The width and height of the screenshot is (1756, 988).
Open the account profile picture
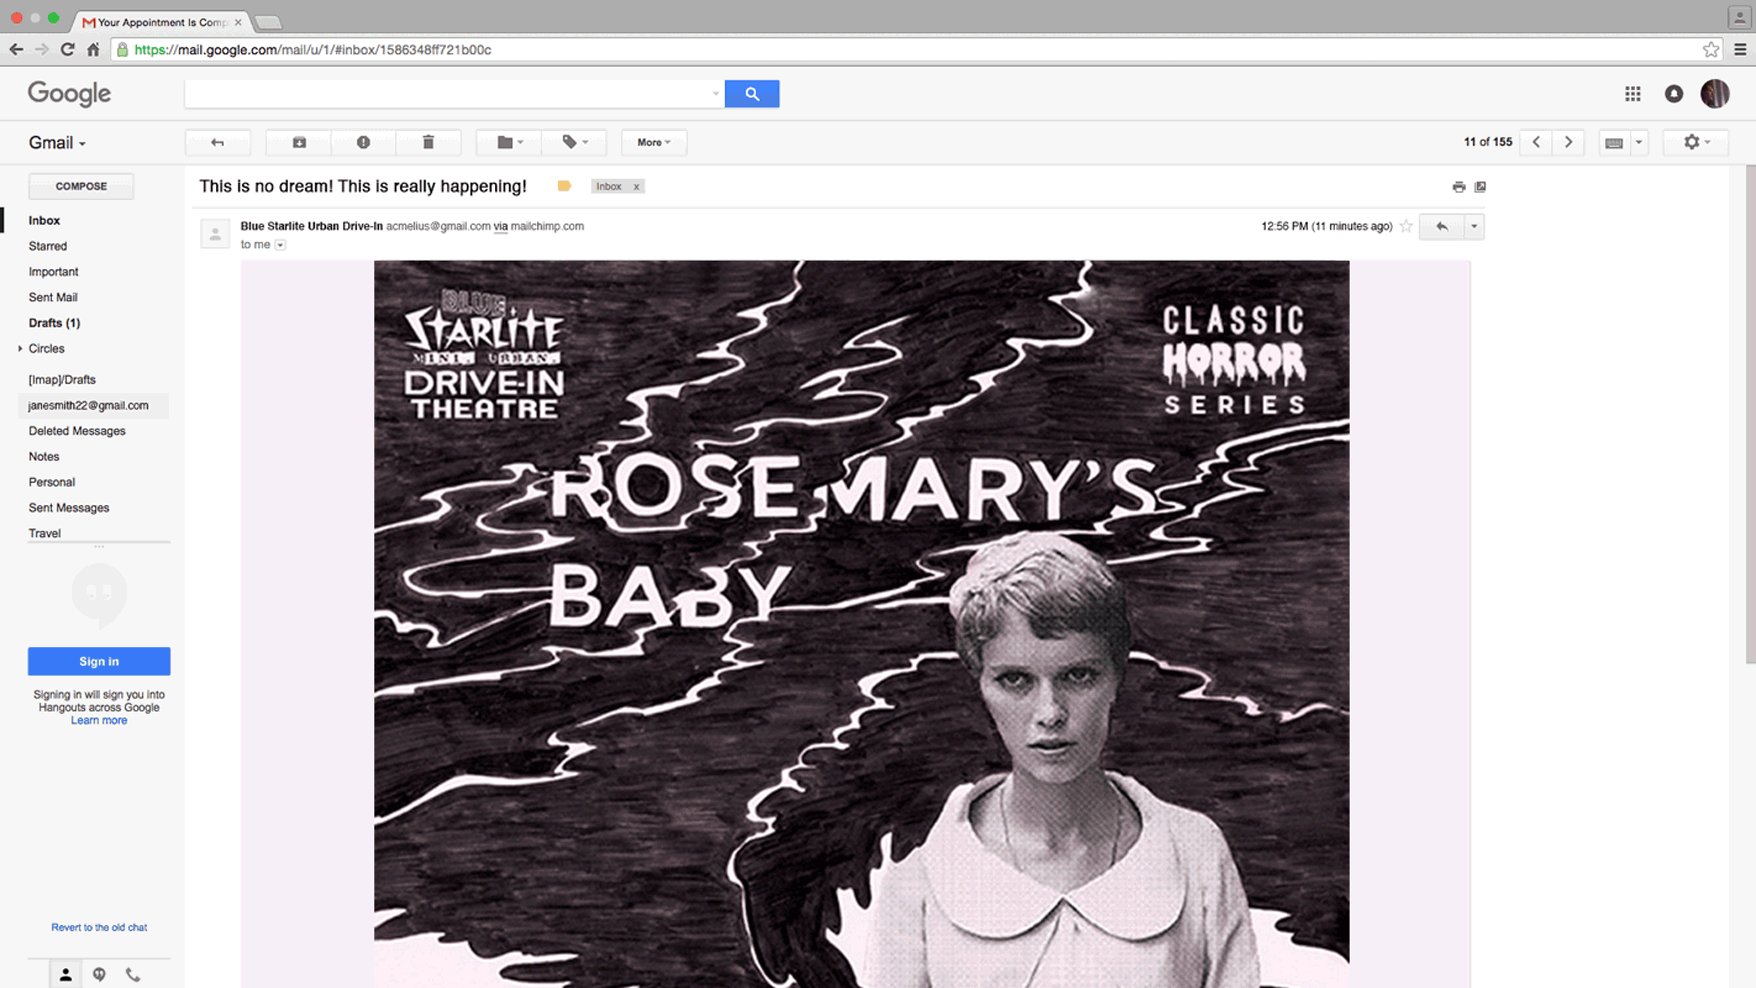click(1715, 94)
